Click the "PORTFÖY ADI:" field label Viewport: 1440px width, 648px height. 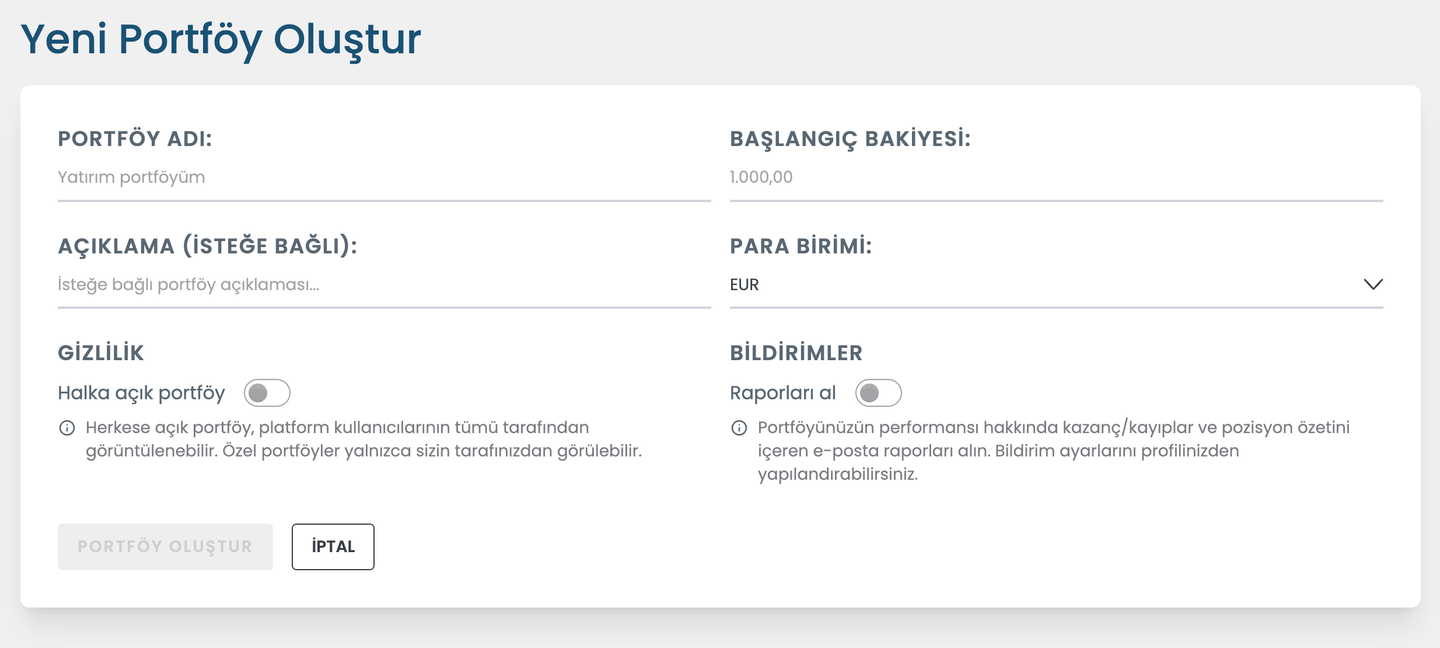[135, 139]
